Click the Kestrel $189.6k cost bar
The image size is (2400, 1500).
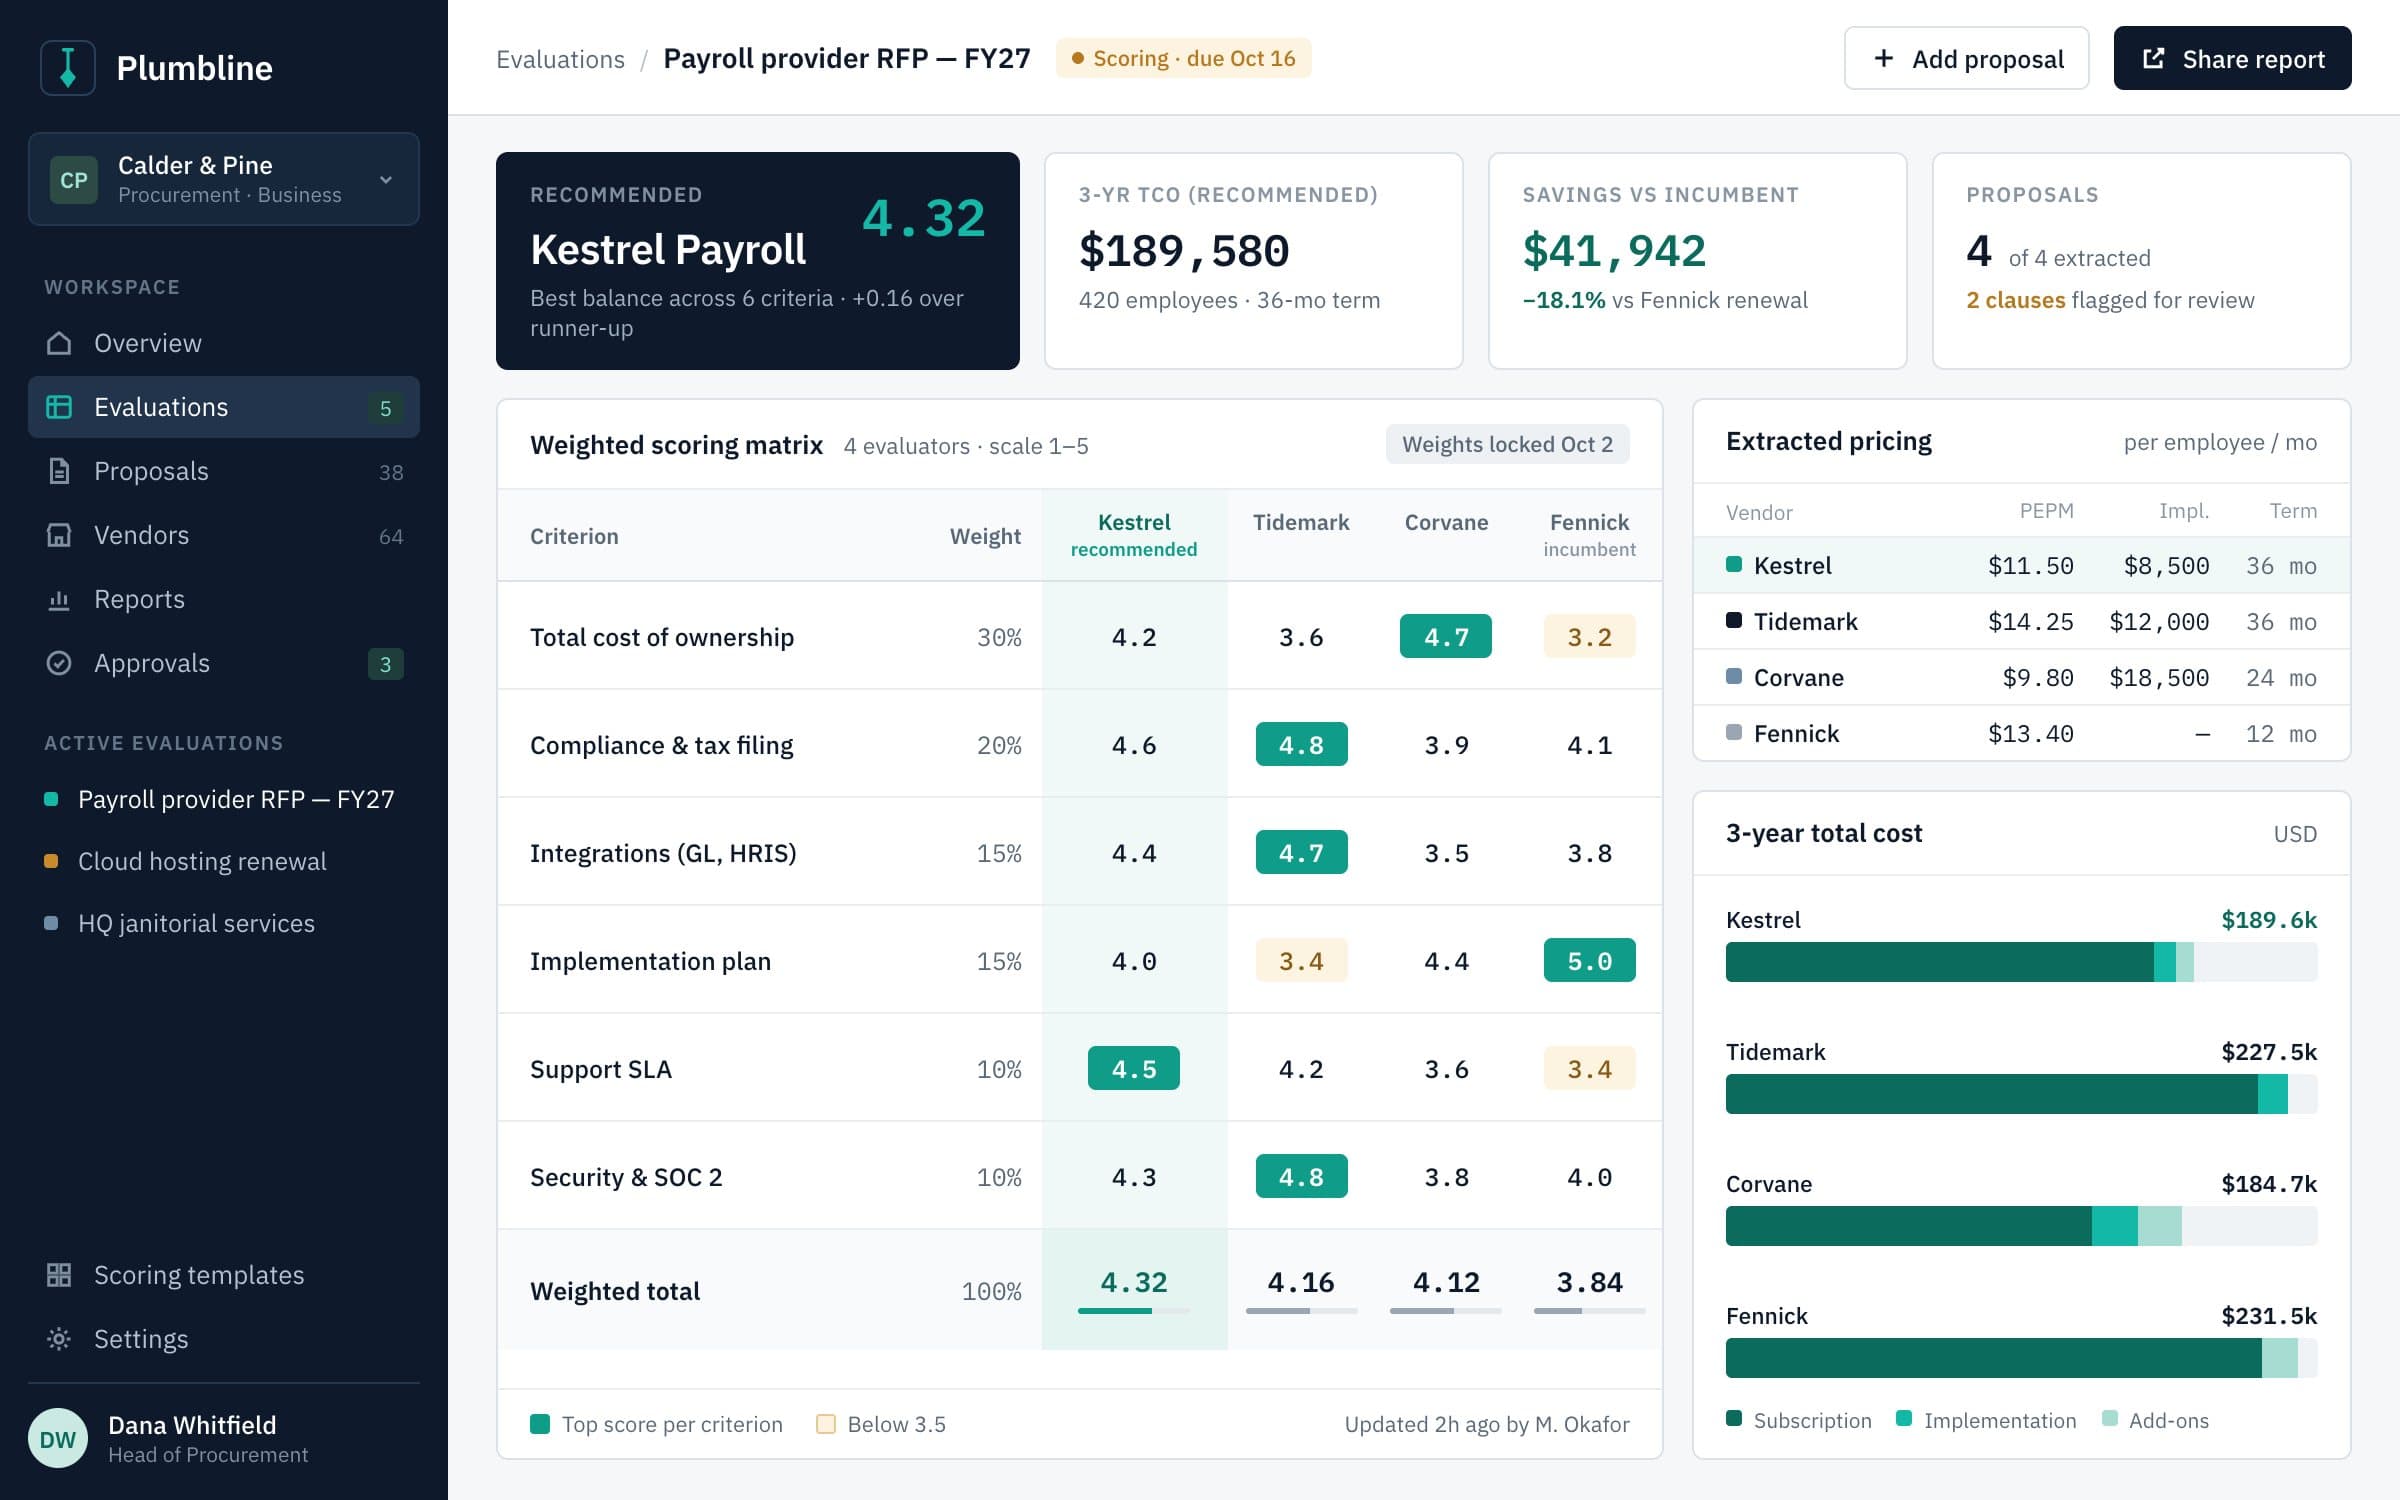pos(2021,962)
